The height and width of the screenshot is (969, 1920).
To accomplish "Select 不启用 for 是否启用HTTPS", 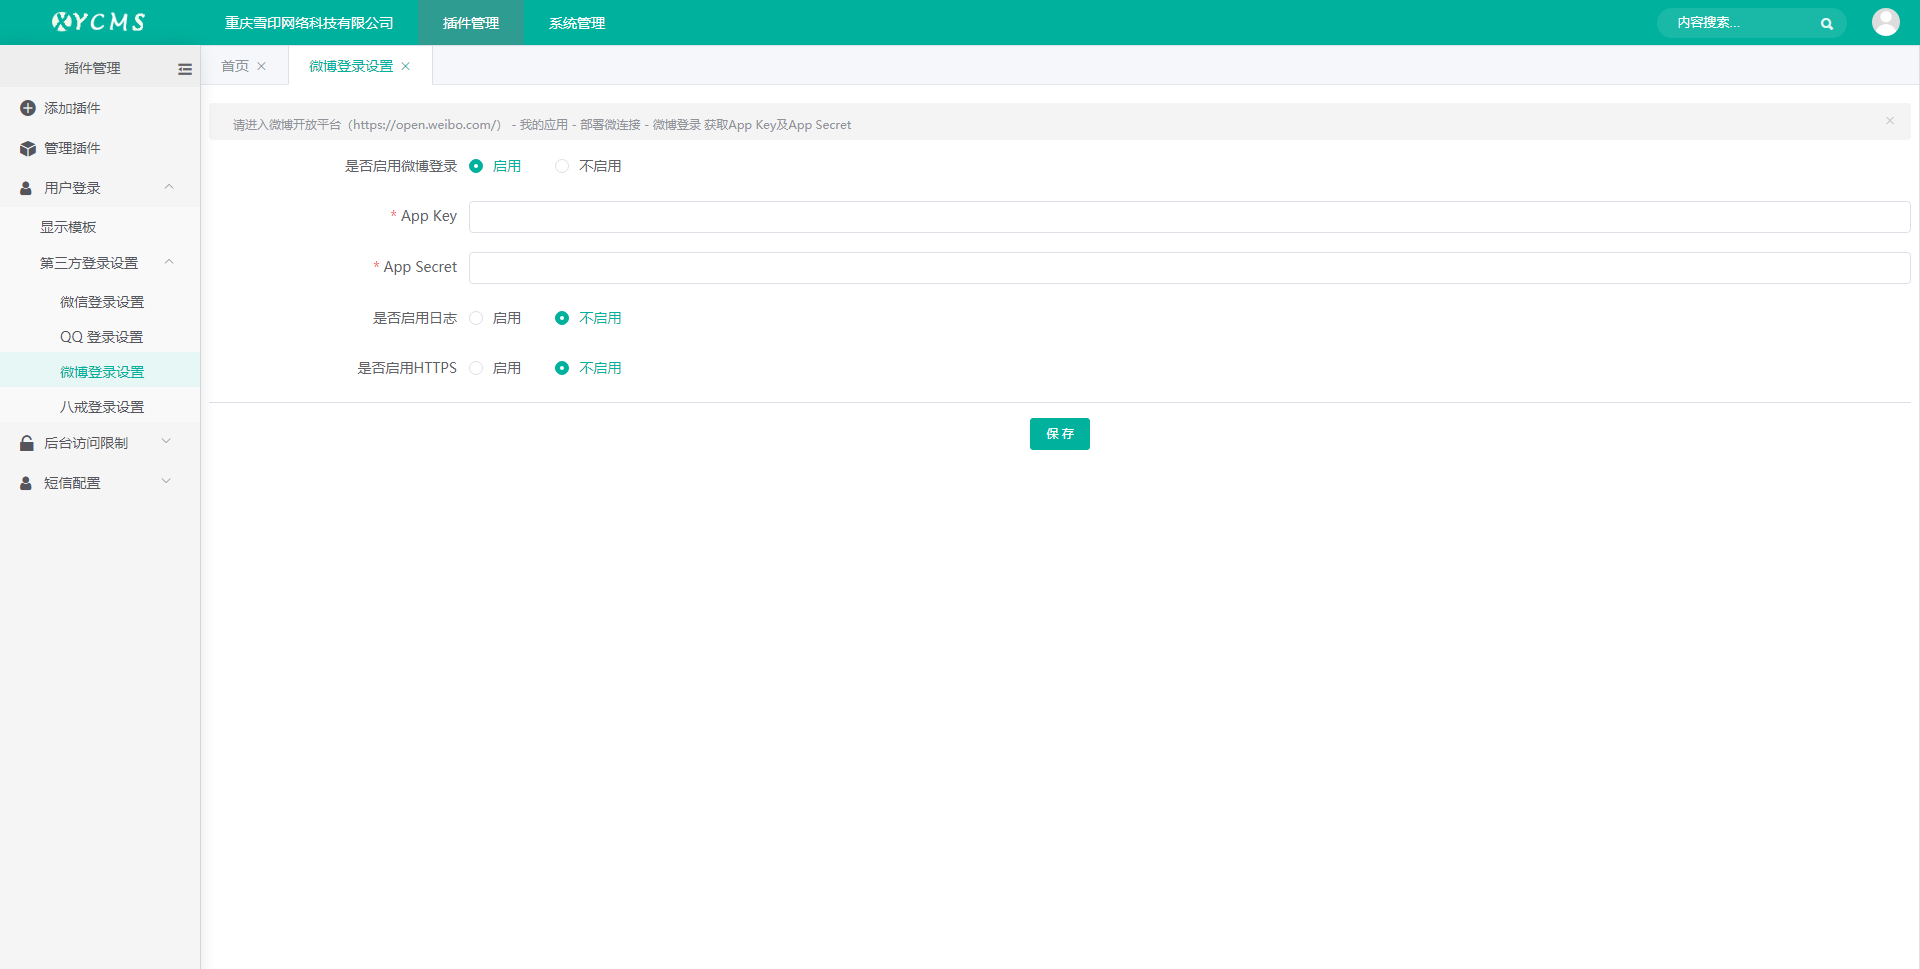I will coord(562,368).
